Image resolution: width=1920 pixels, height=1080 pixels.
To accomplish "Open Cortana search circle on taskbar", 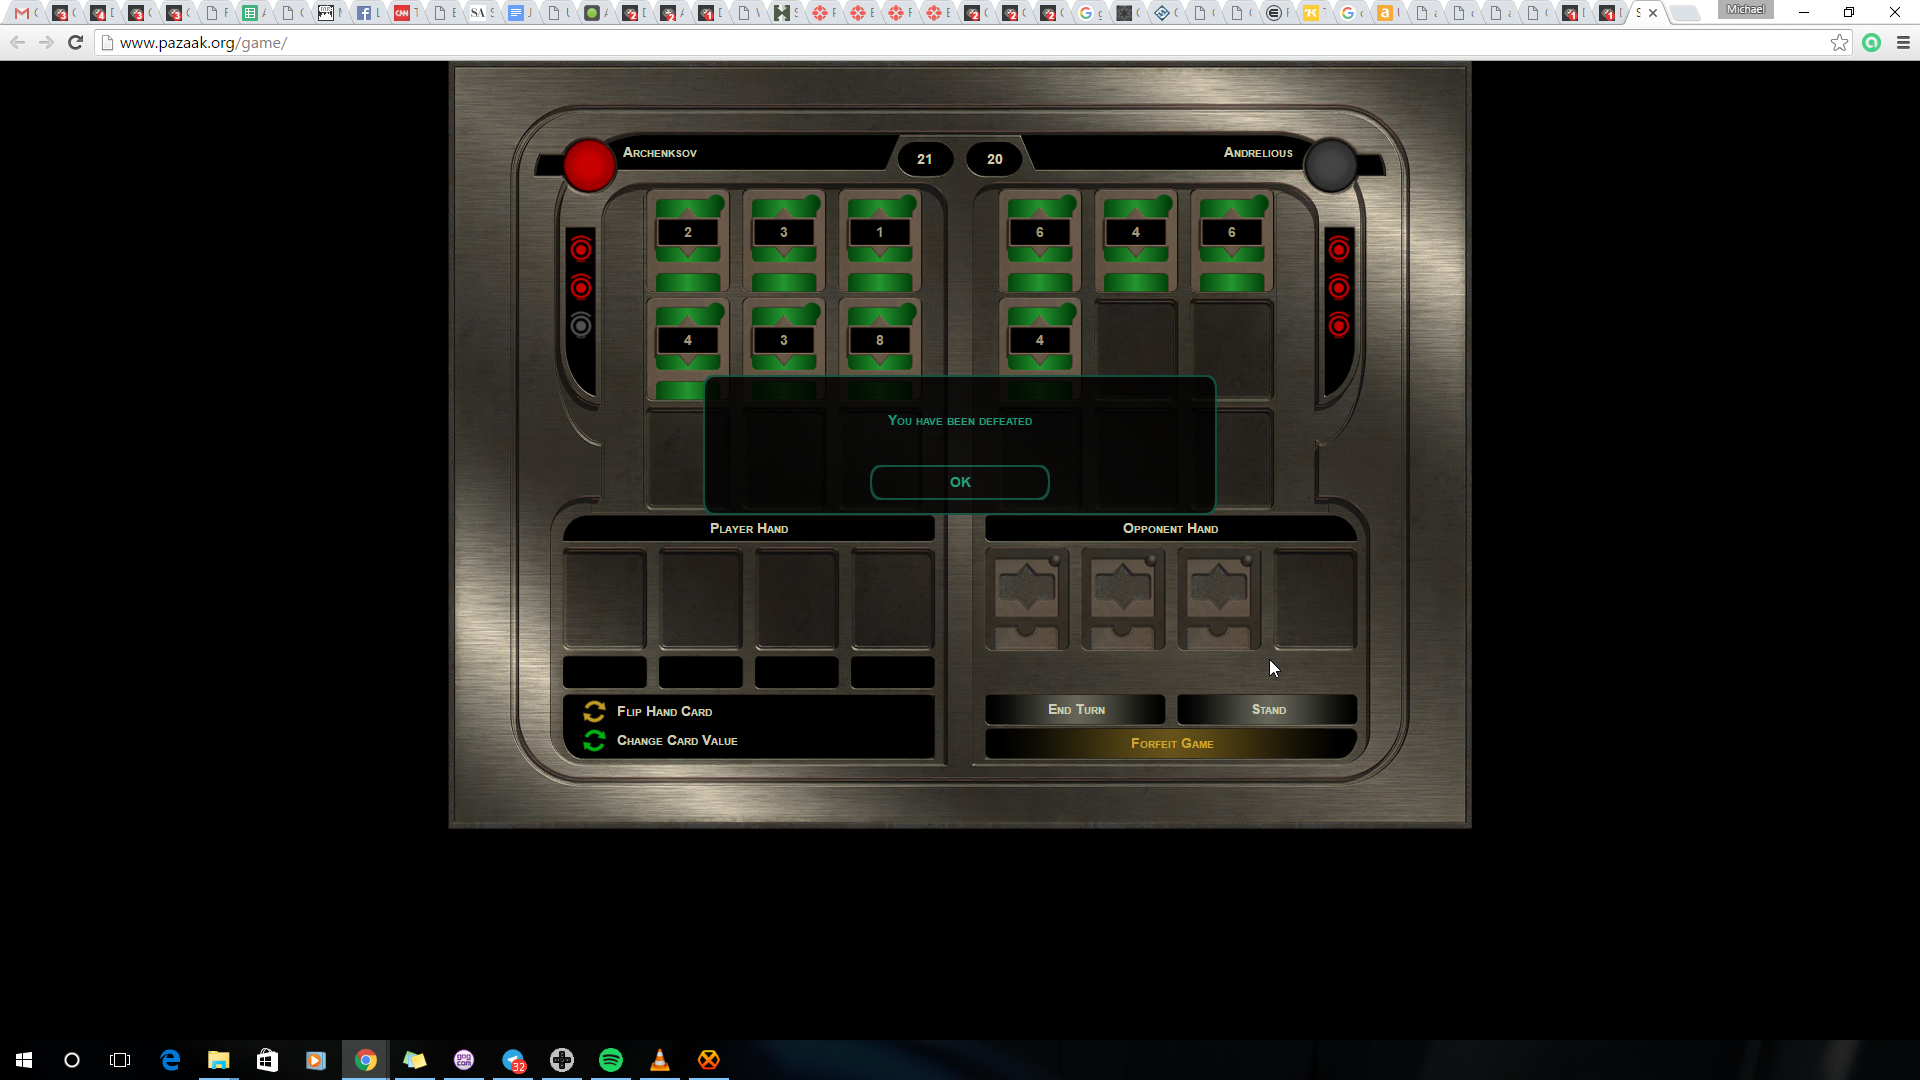I will click(72, 1060).
